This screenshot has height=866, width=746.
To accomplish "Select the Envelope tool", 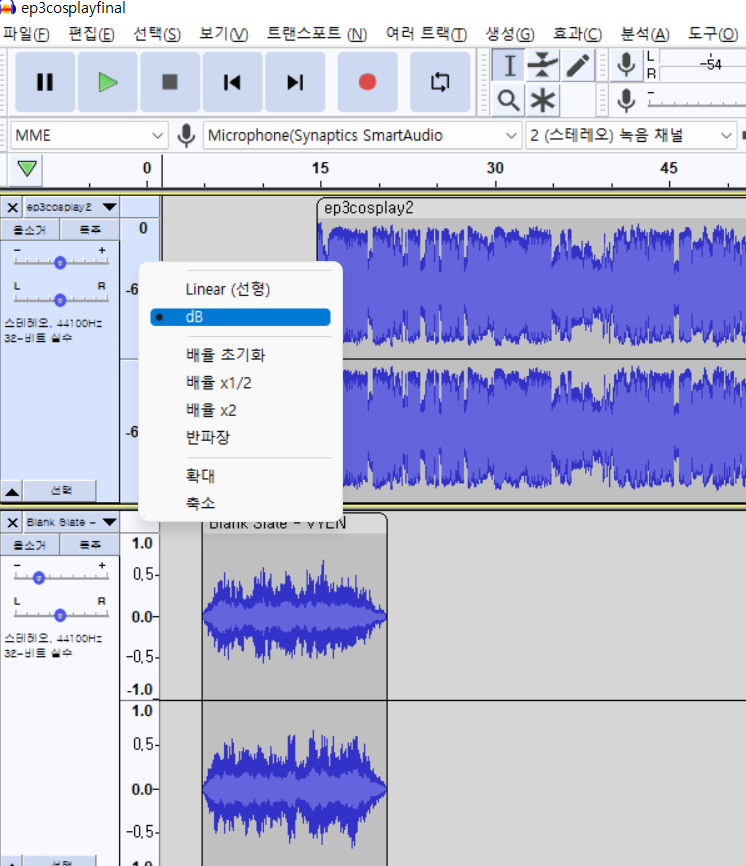I will click(x=543, y=65).
